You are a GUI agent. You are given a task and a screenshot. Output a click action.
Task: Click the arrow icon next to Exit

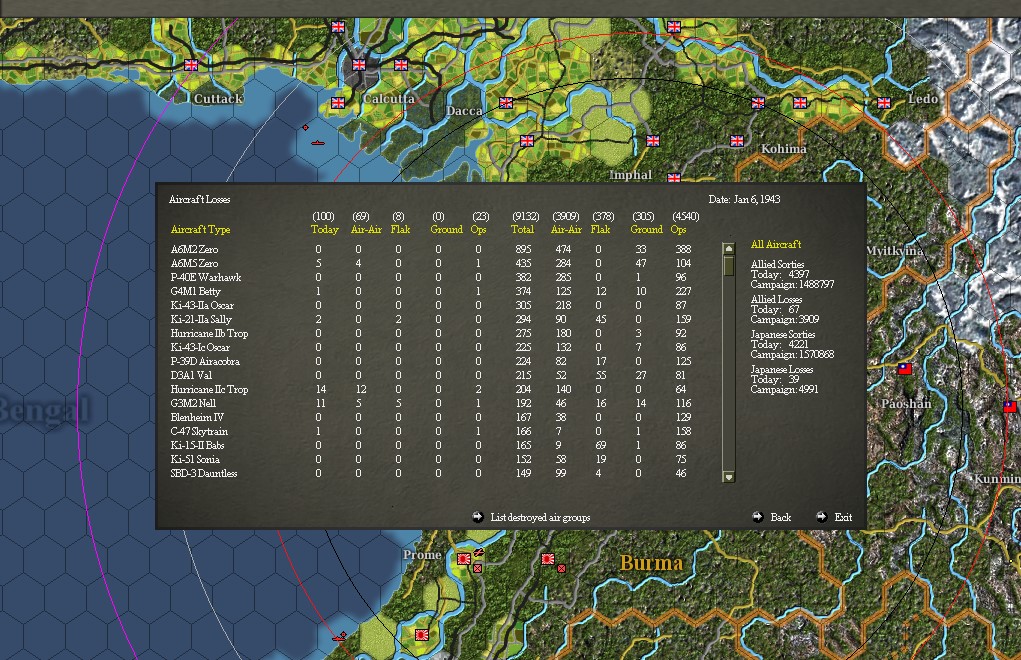click(x=822, y=517)
